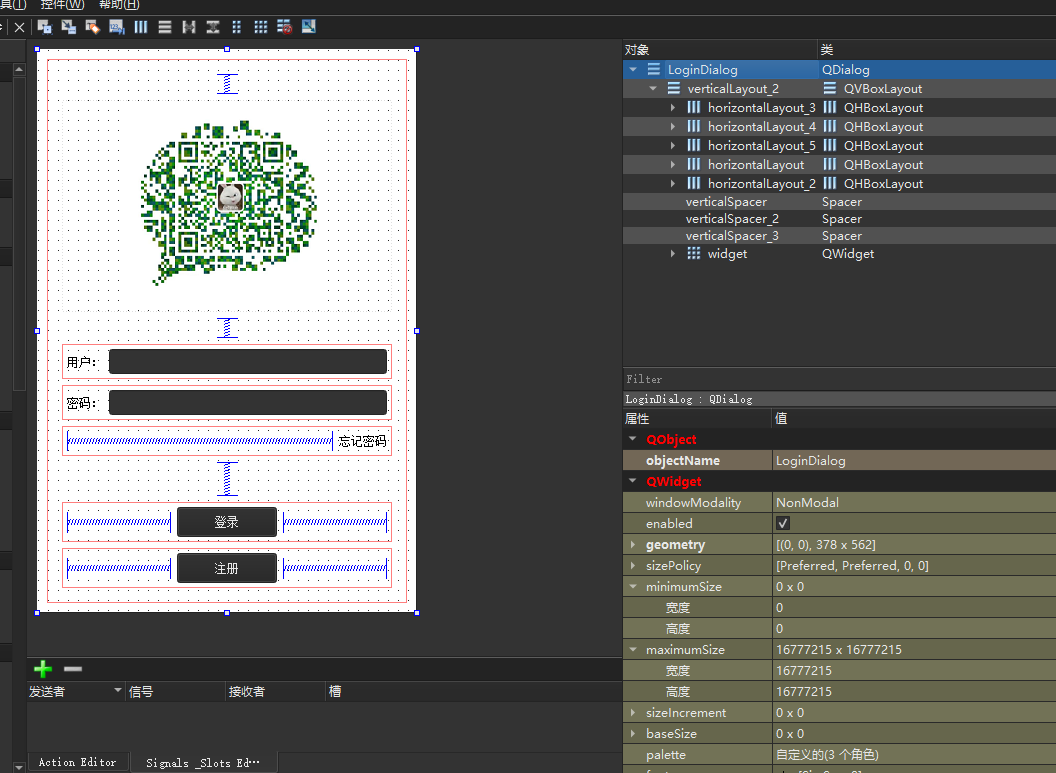Screen dimensions: 1056x773
Task: Lay out horizontally in splitter
Action: point(189,27)
